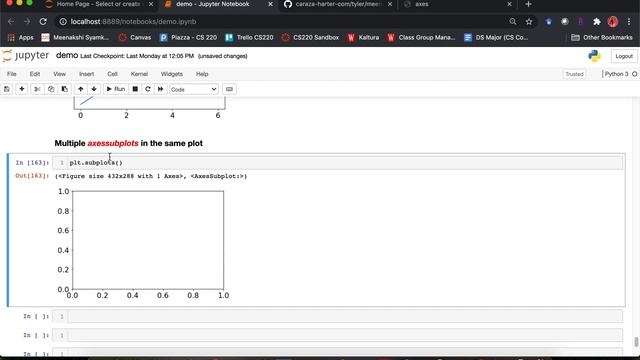This screenshot has height=360, width=640.
Task: Click the notebook vertical scrollbar thumb
Action: (636, 342)
